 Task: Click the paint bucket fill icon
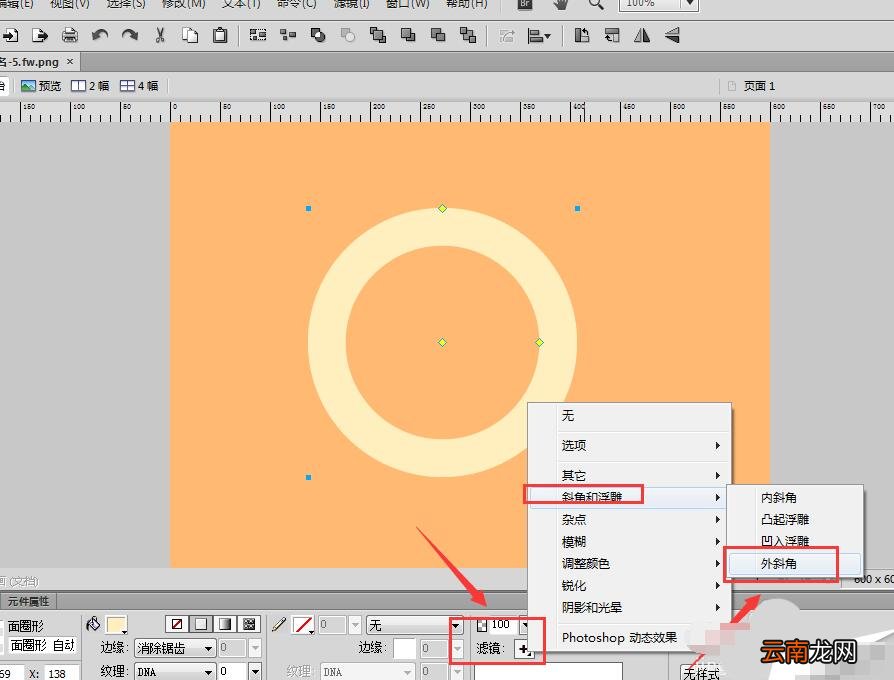[x=93, y=624]
